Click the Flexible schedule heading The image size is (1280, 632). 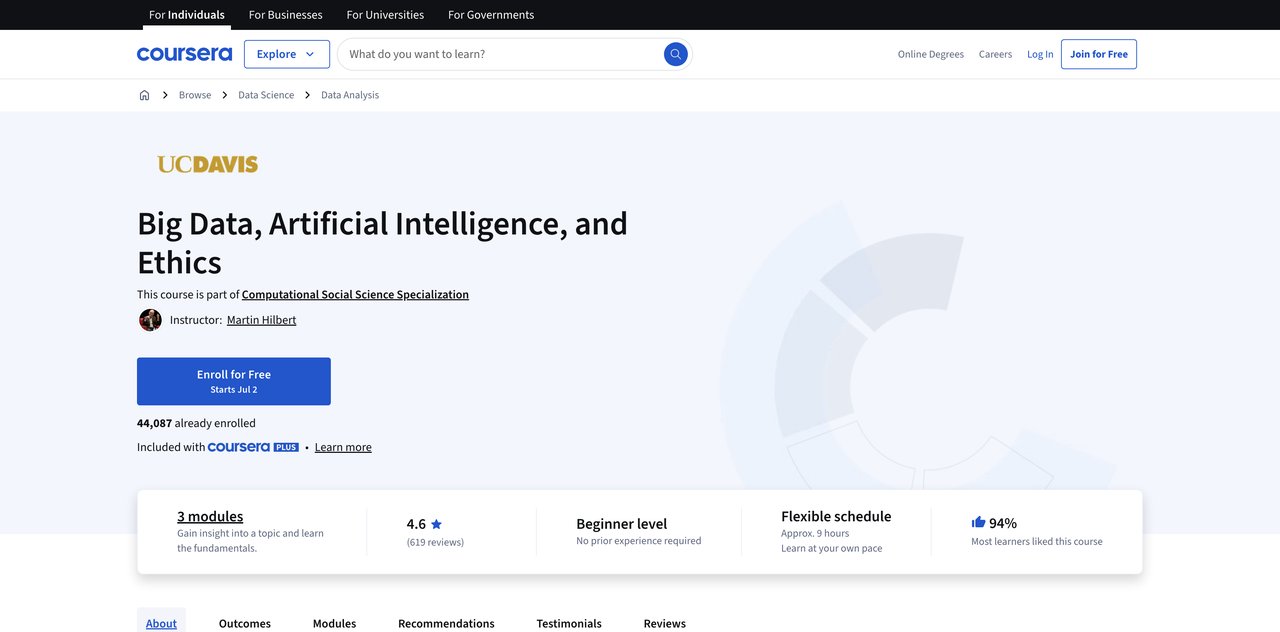(836, 516)
